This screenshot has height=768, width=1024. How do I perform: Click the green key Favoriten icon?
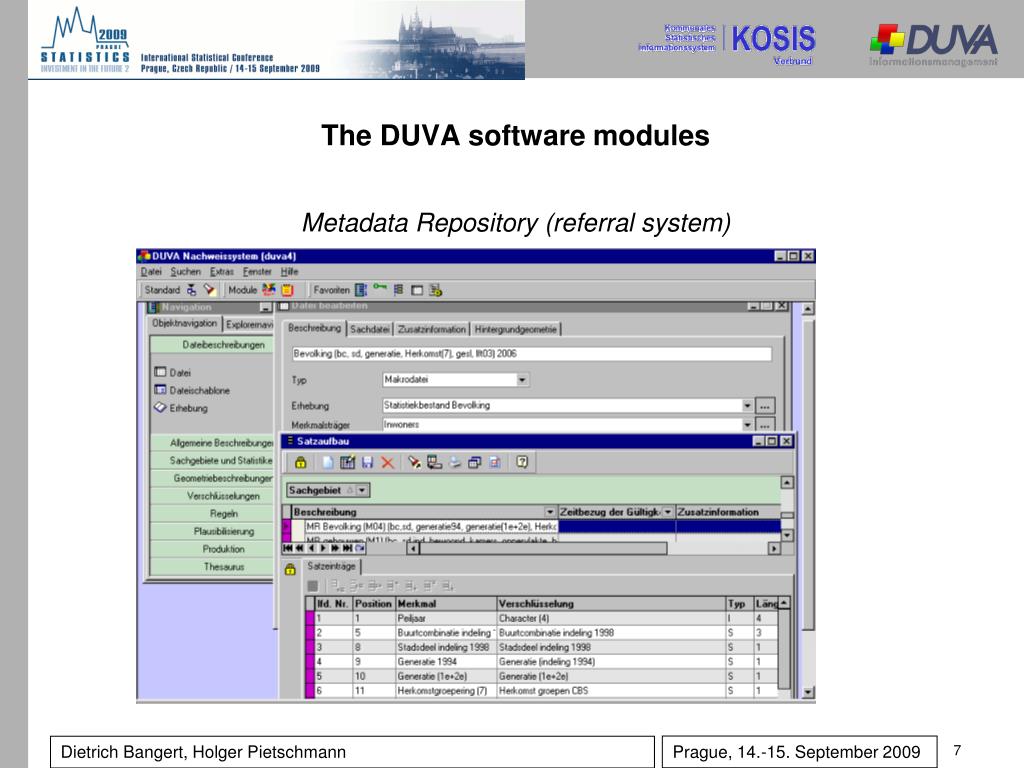[379, 288]
